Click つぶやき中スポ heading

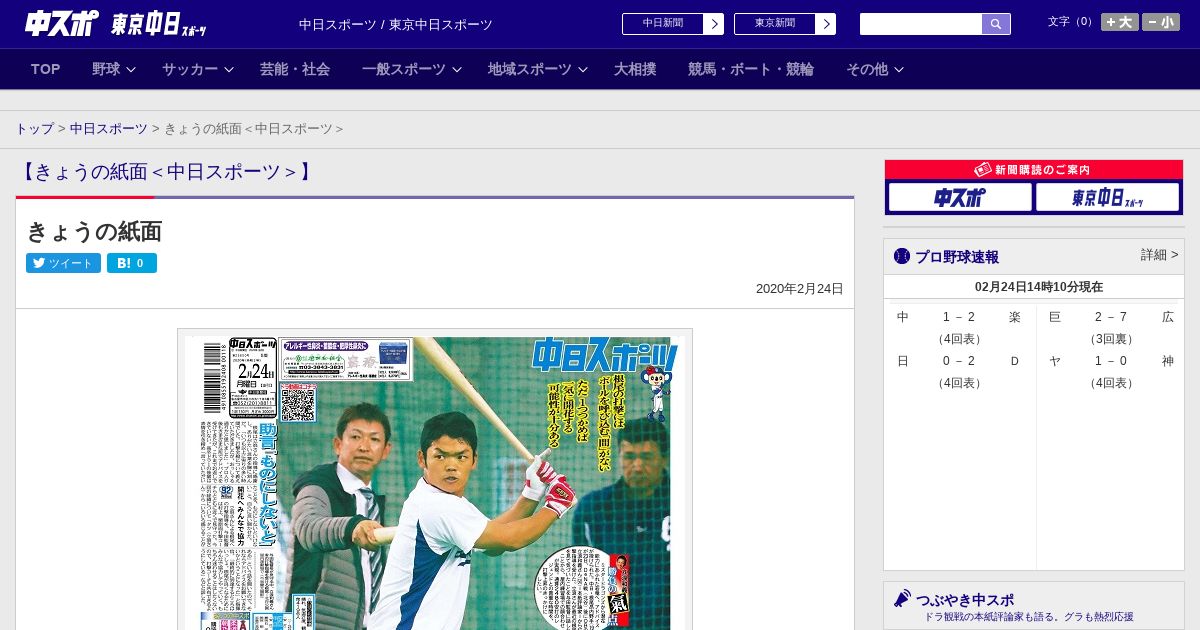965,600
